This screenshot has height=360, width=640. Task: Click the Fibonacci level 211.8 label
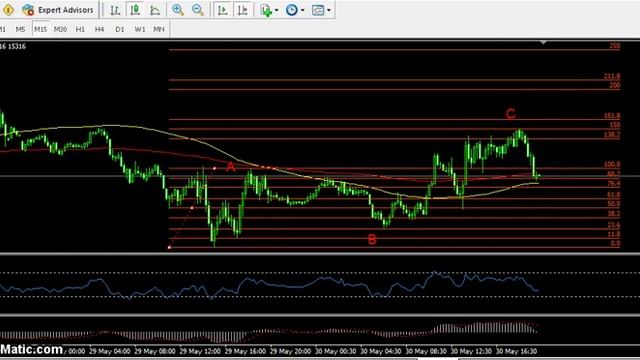click(x=612, y=76)
